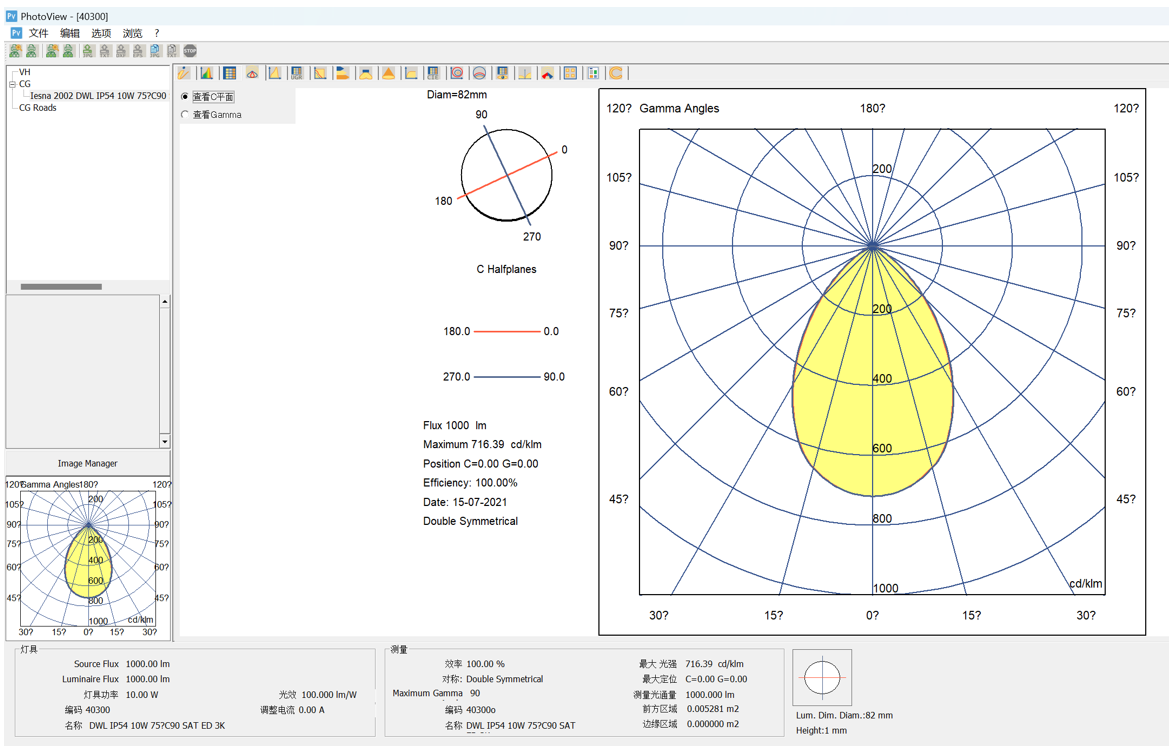Click the Image Manager button
1176x749 pixels.
(x=87, y=463)
